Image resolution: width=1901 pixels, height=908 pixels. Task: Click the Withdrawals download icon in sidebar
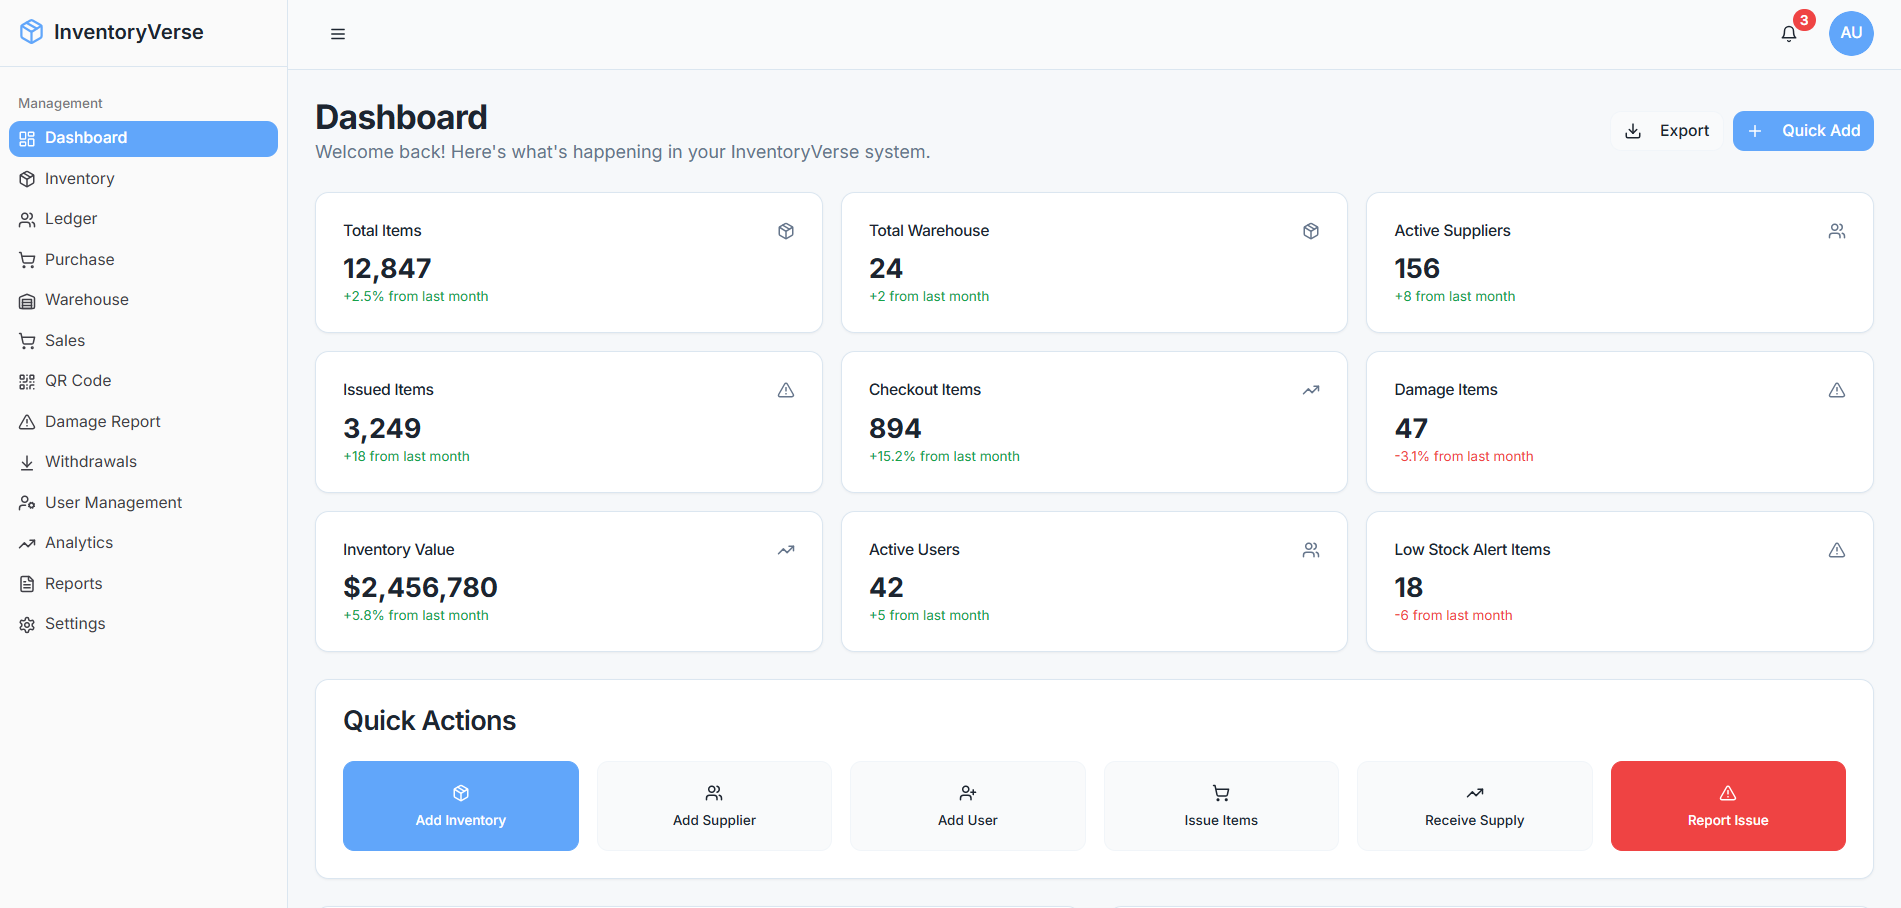point(27,461)
